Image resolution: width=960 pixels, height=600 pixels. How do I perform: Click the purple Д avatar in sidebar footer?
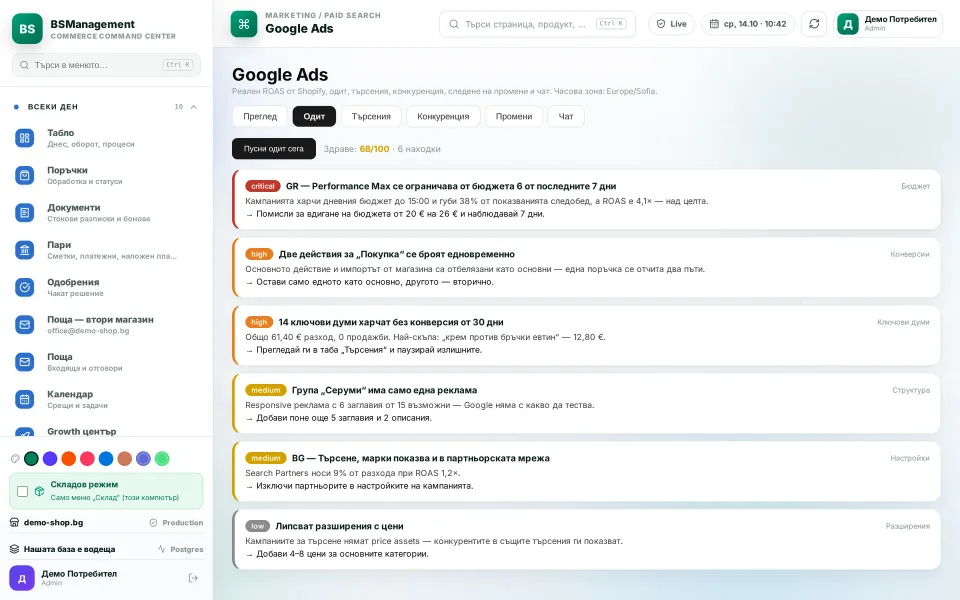pos(22,578)
